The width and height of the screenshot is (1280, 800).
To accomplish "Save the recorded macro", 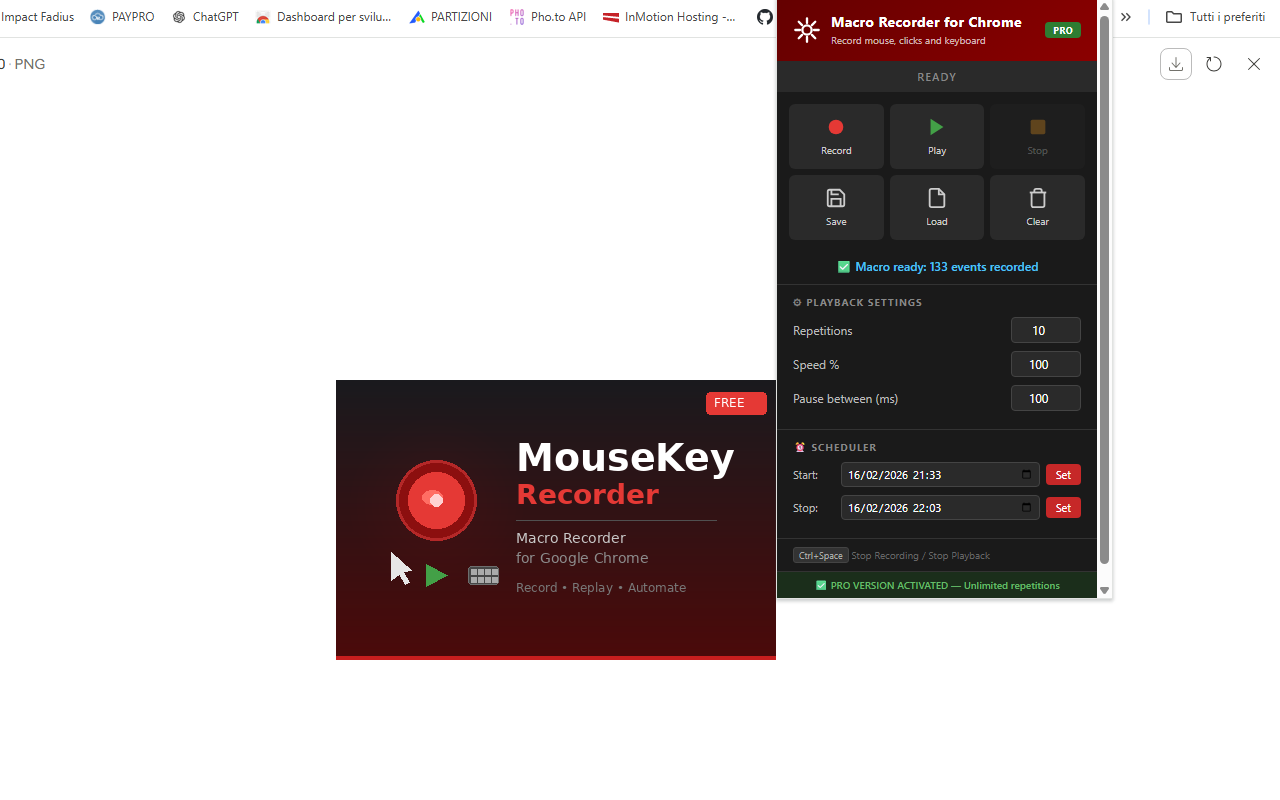I will (x=835, y=199).
